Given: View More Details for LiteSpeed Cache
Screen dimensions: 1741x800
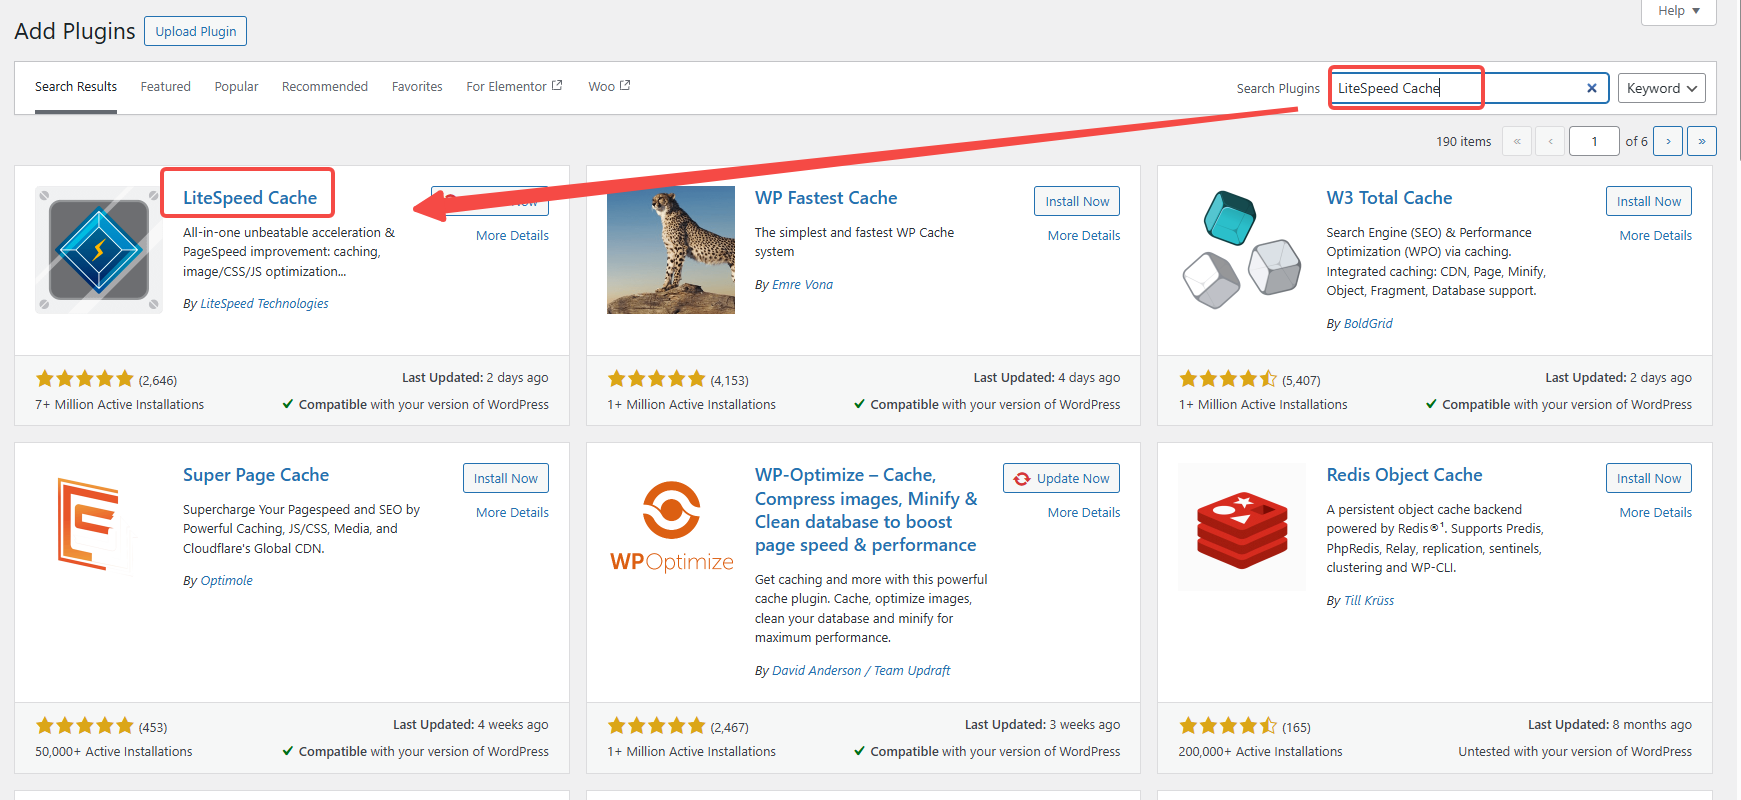Looking at the screenshot, I should point(512,236).
